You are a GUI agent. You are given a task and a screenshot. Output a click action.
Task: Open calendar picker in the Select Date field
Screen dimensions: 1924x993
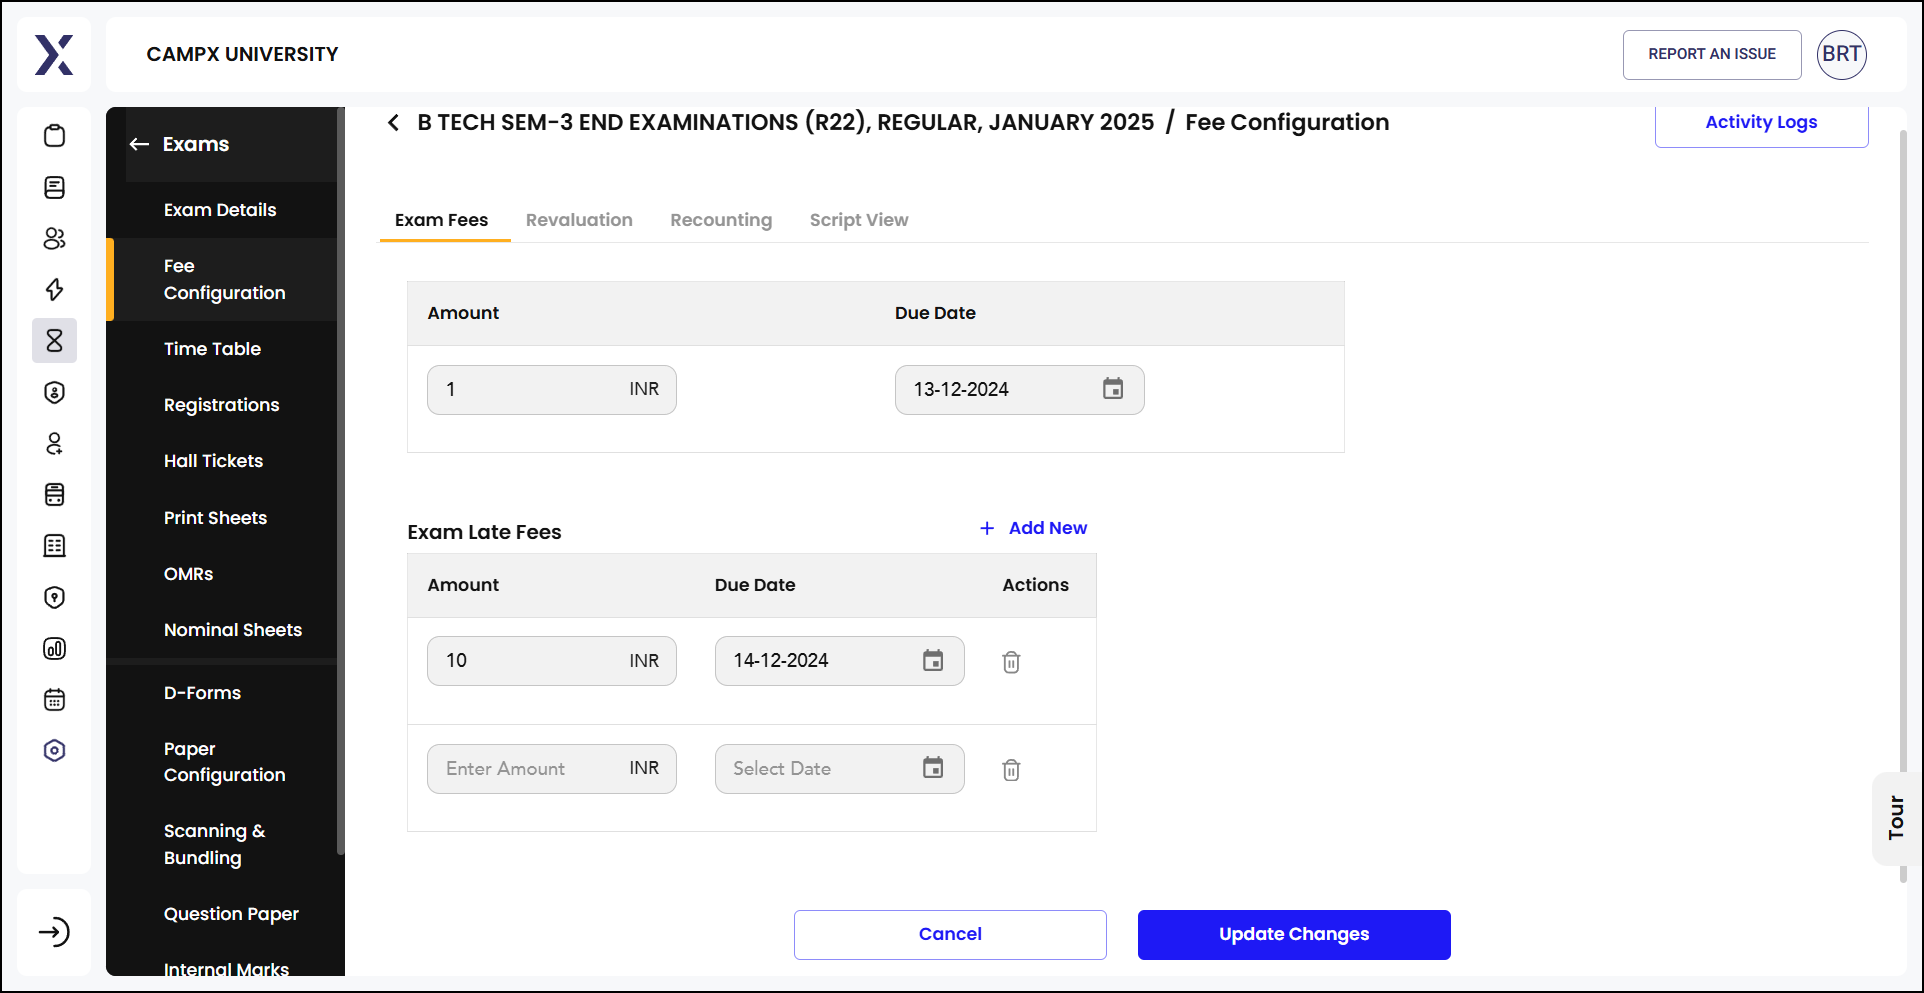[933, 768]
